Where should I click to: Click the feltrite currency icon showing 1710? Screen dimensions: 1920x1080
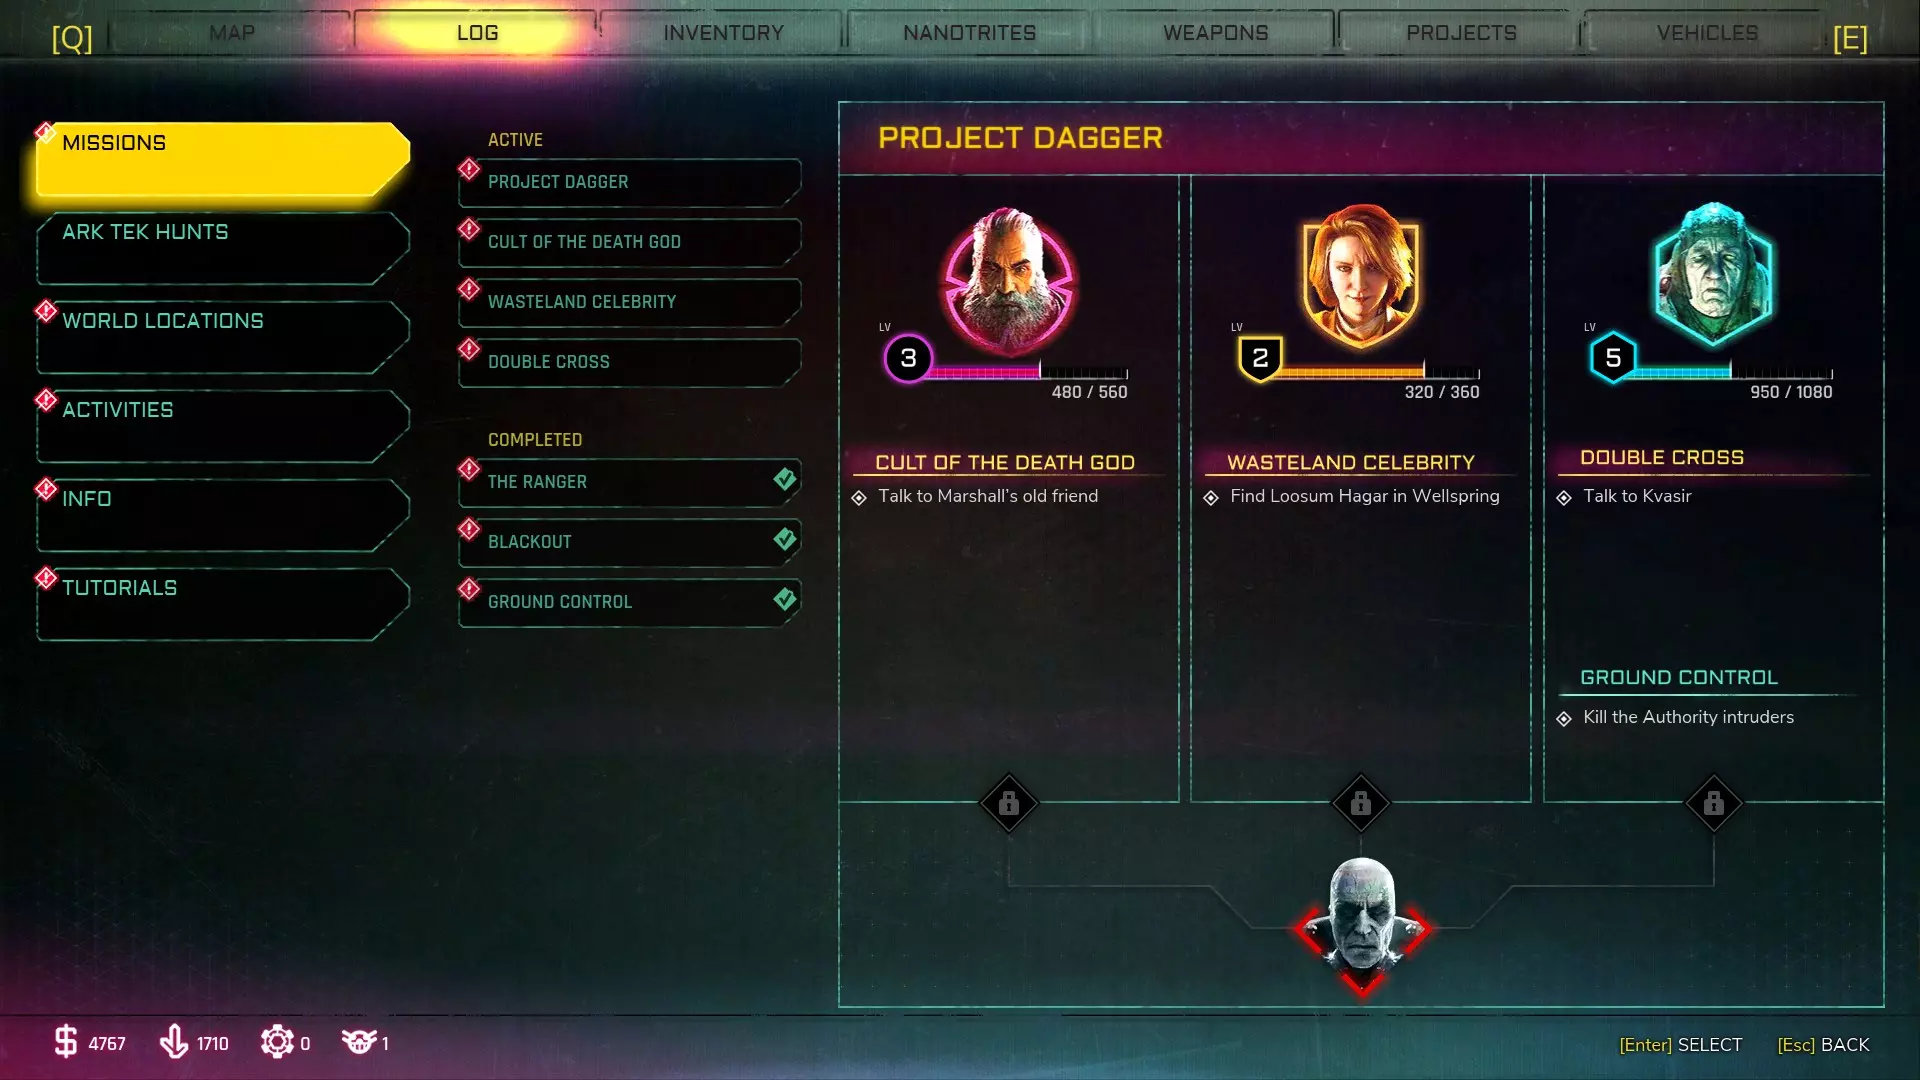click(x=174, y=1042)
